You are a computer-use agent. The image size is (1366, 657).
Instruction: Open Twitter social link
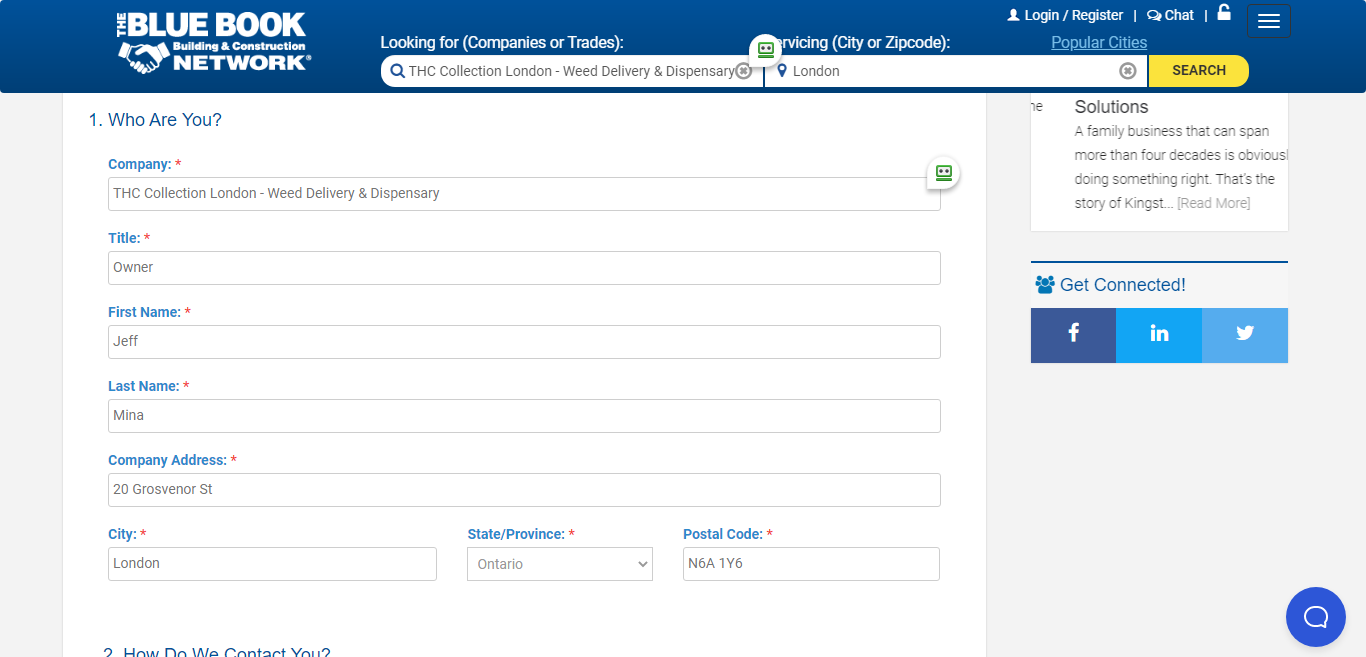(1245, 335)
